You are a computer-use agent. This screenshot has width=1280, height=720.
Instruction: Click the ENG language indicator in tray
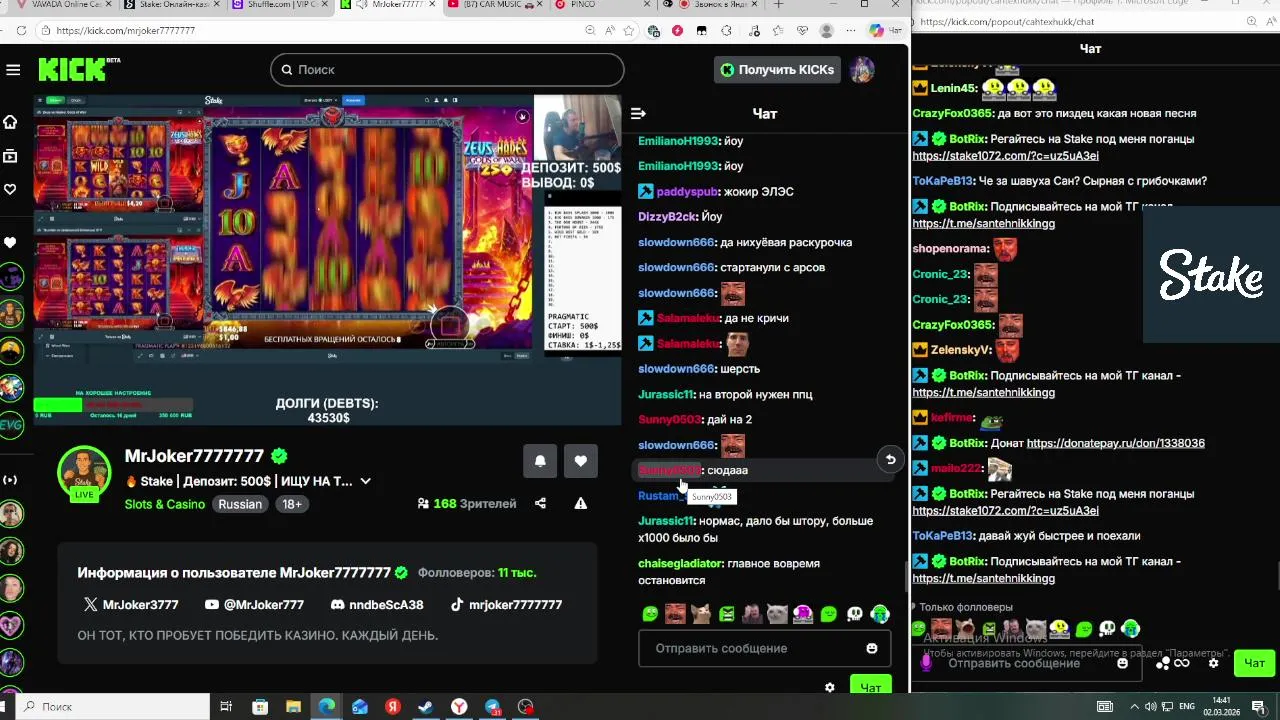coord(1187,707)
